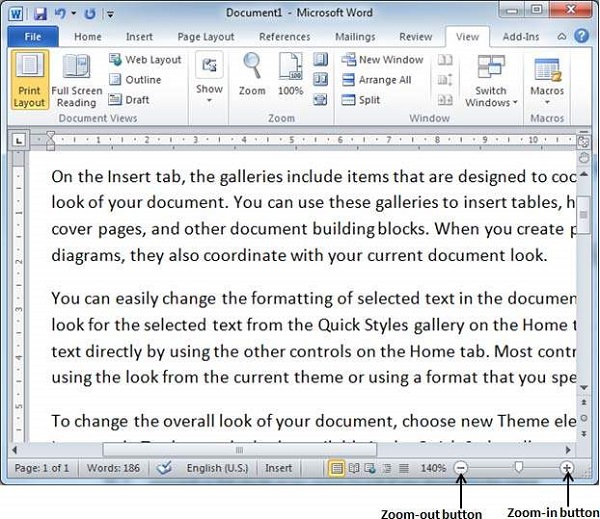Click the Save icon in Quick Access

[x=40, y=13]
